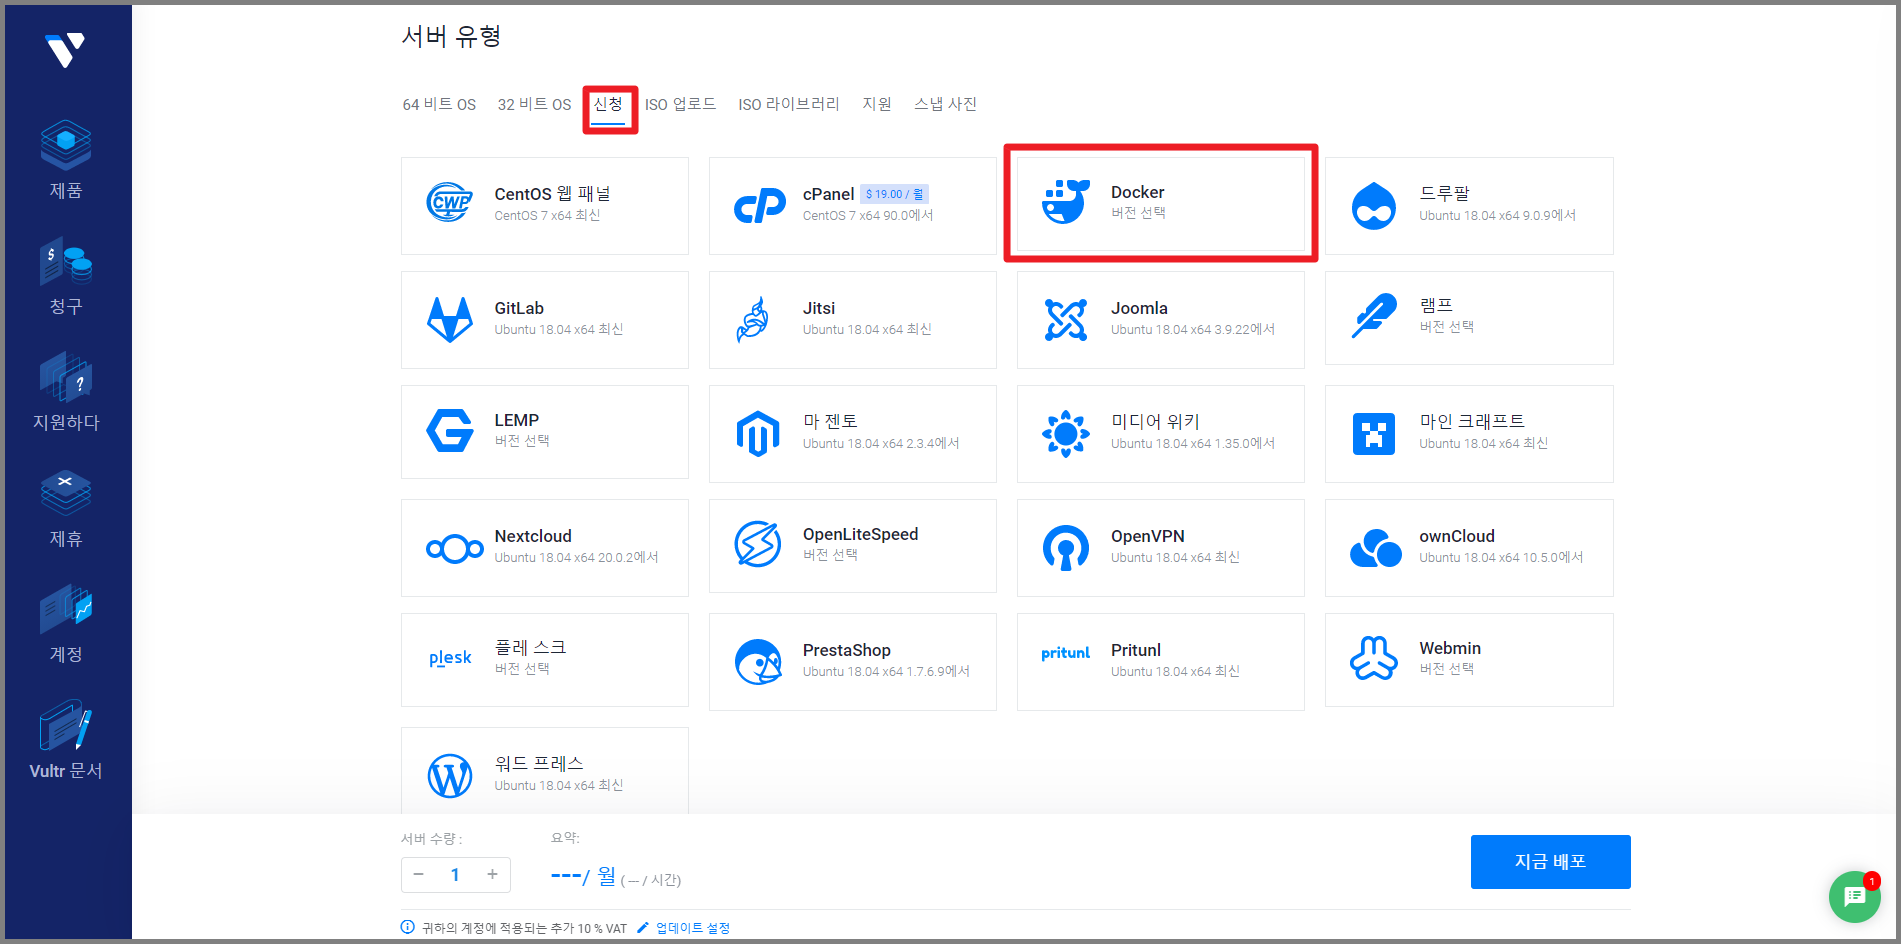
Task: Switch to the ISO 업로드 tab
Action: pyautogui.click(x=680, y=104)
